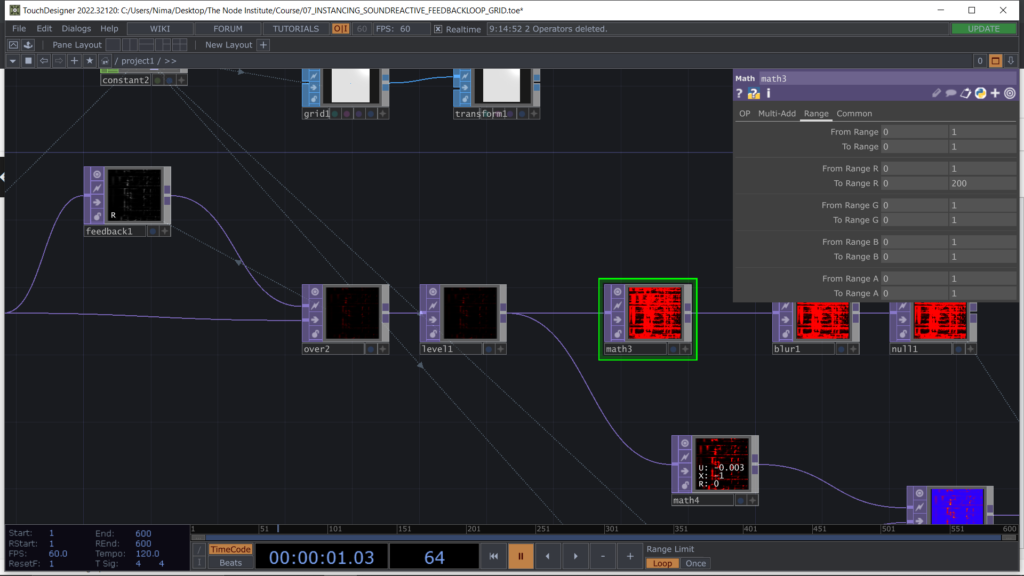Expand the plus on level1 node
The image size is (1024, 576).
point(501,349)
